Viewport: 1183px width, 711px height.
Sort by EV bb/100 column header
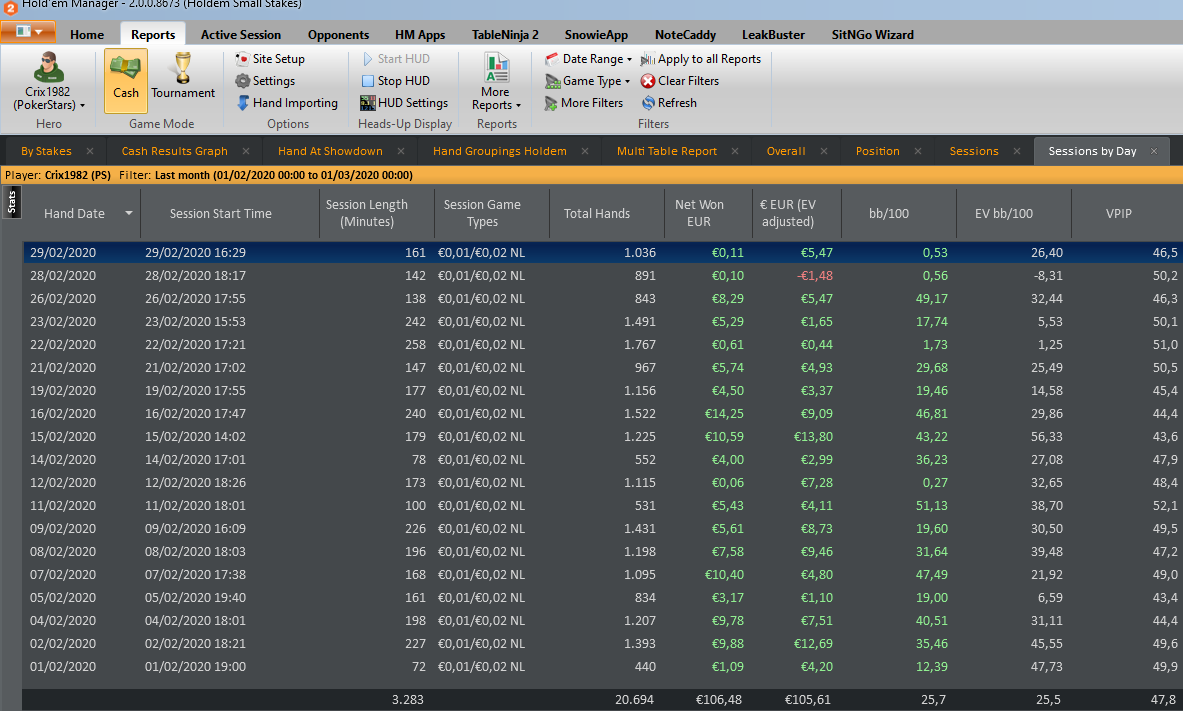point(1003,214)
